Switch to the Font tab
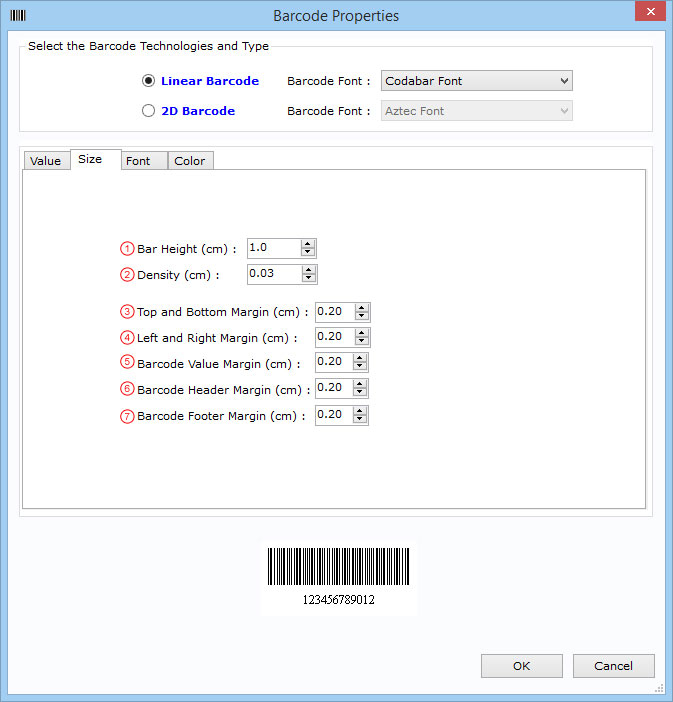 point(144,161)
